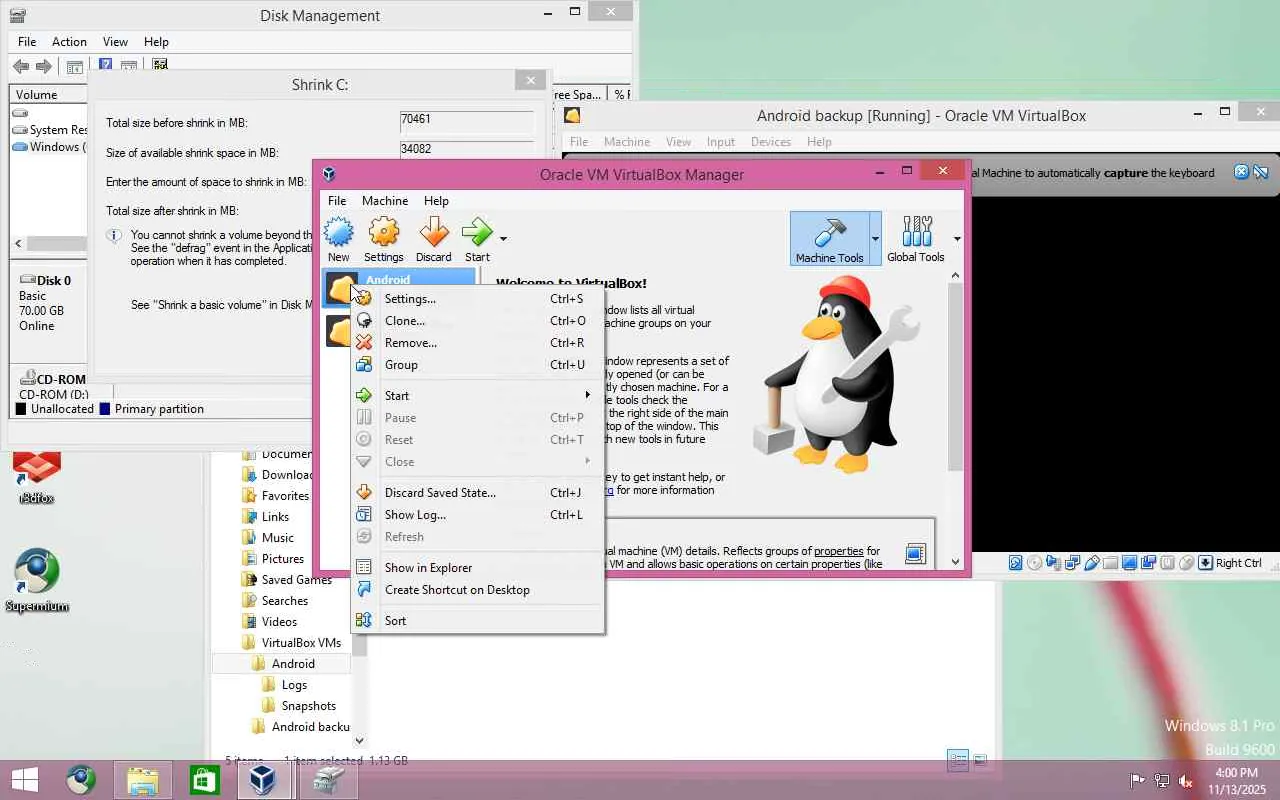Choose Sort in the context menu

point(478,621)
